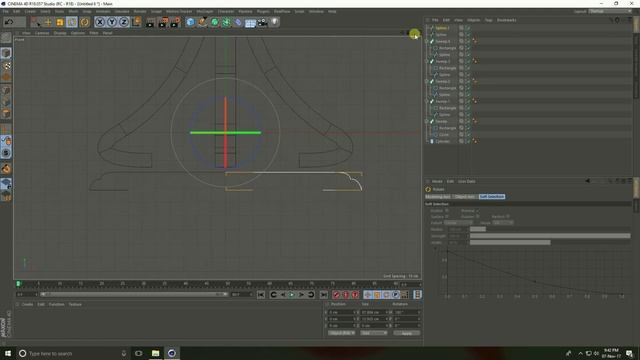Open the soft selection Mode dropdown
The height and width of the screenshot is (360, 640).
502,223
